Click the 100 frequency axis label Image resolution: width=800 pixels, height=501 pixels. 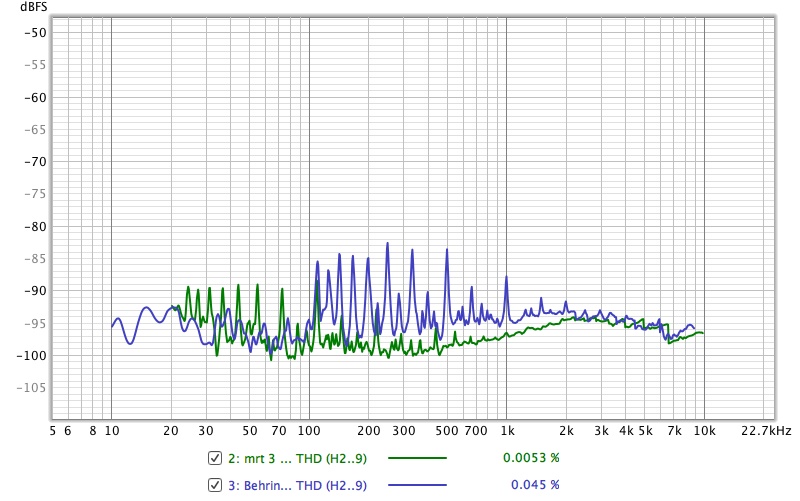tap(309, 431)
